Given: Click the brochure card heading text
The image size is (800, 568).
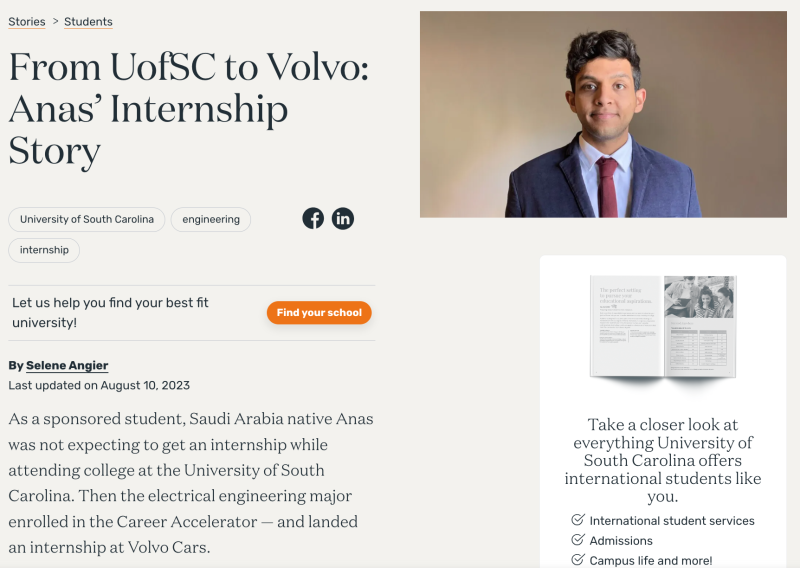Looking at the screenshot, I should pos(663,460).
